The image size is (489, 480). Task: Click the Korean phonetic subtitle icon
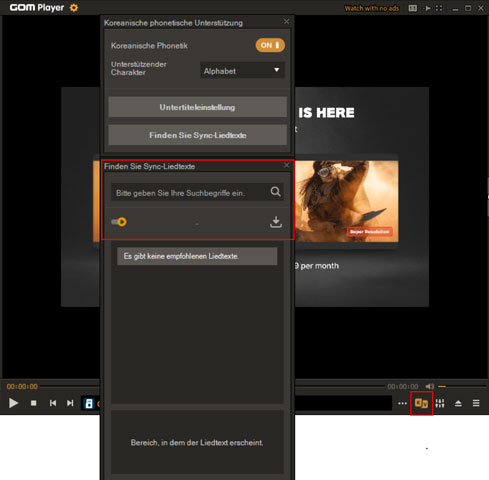[421, 403]
